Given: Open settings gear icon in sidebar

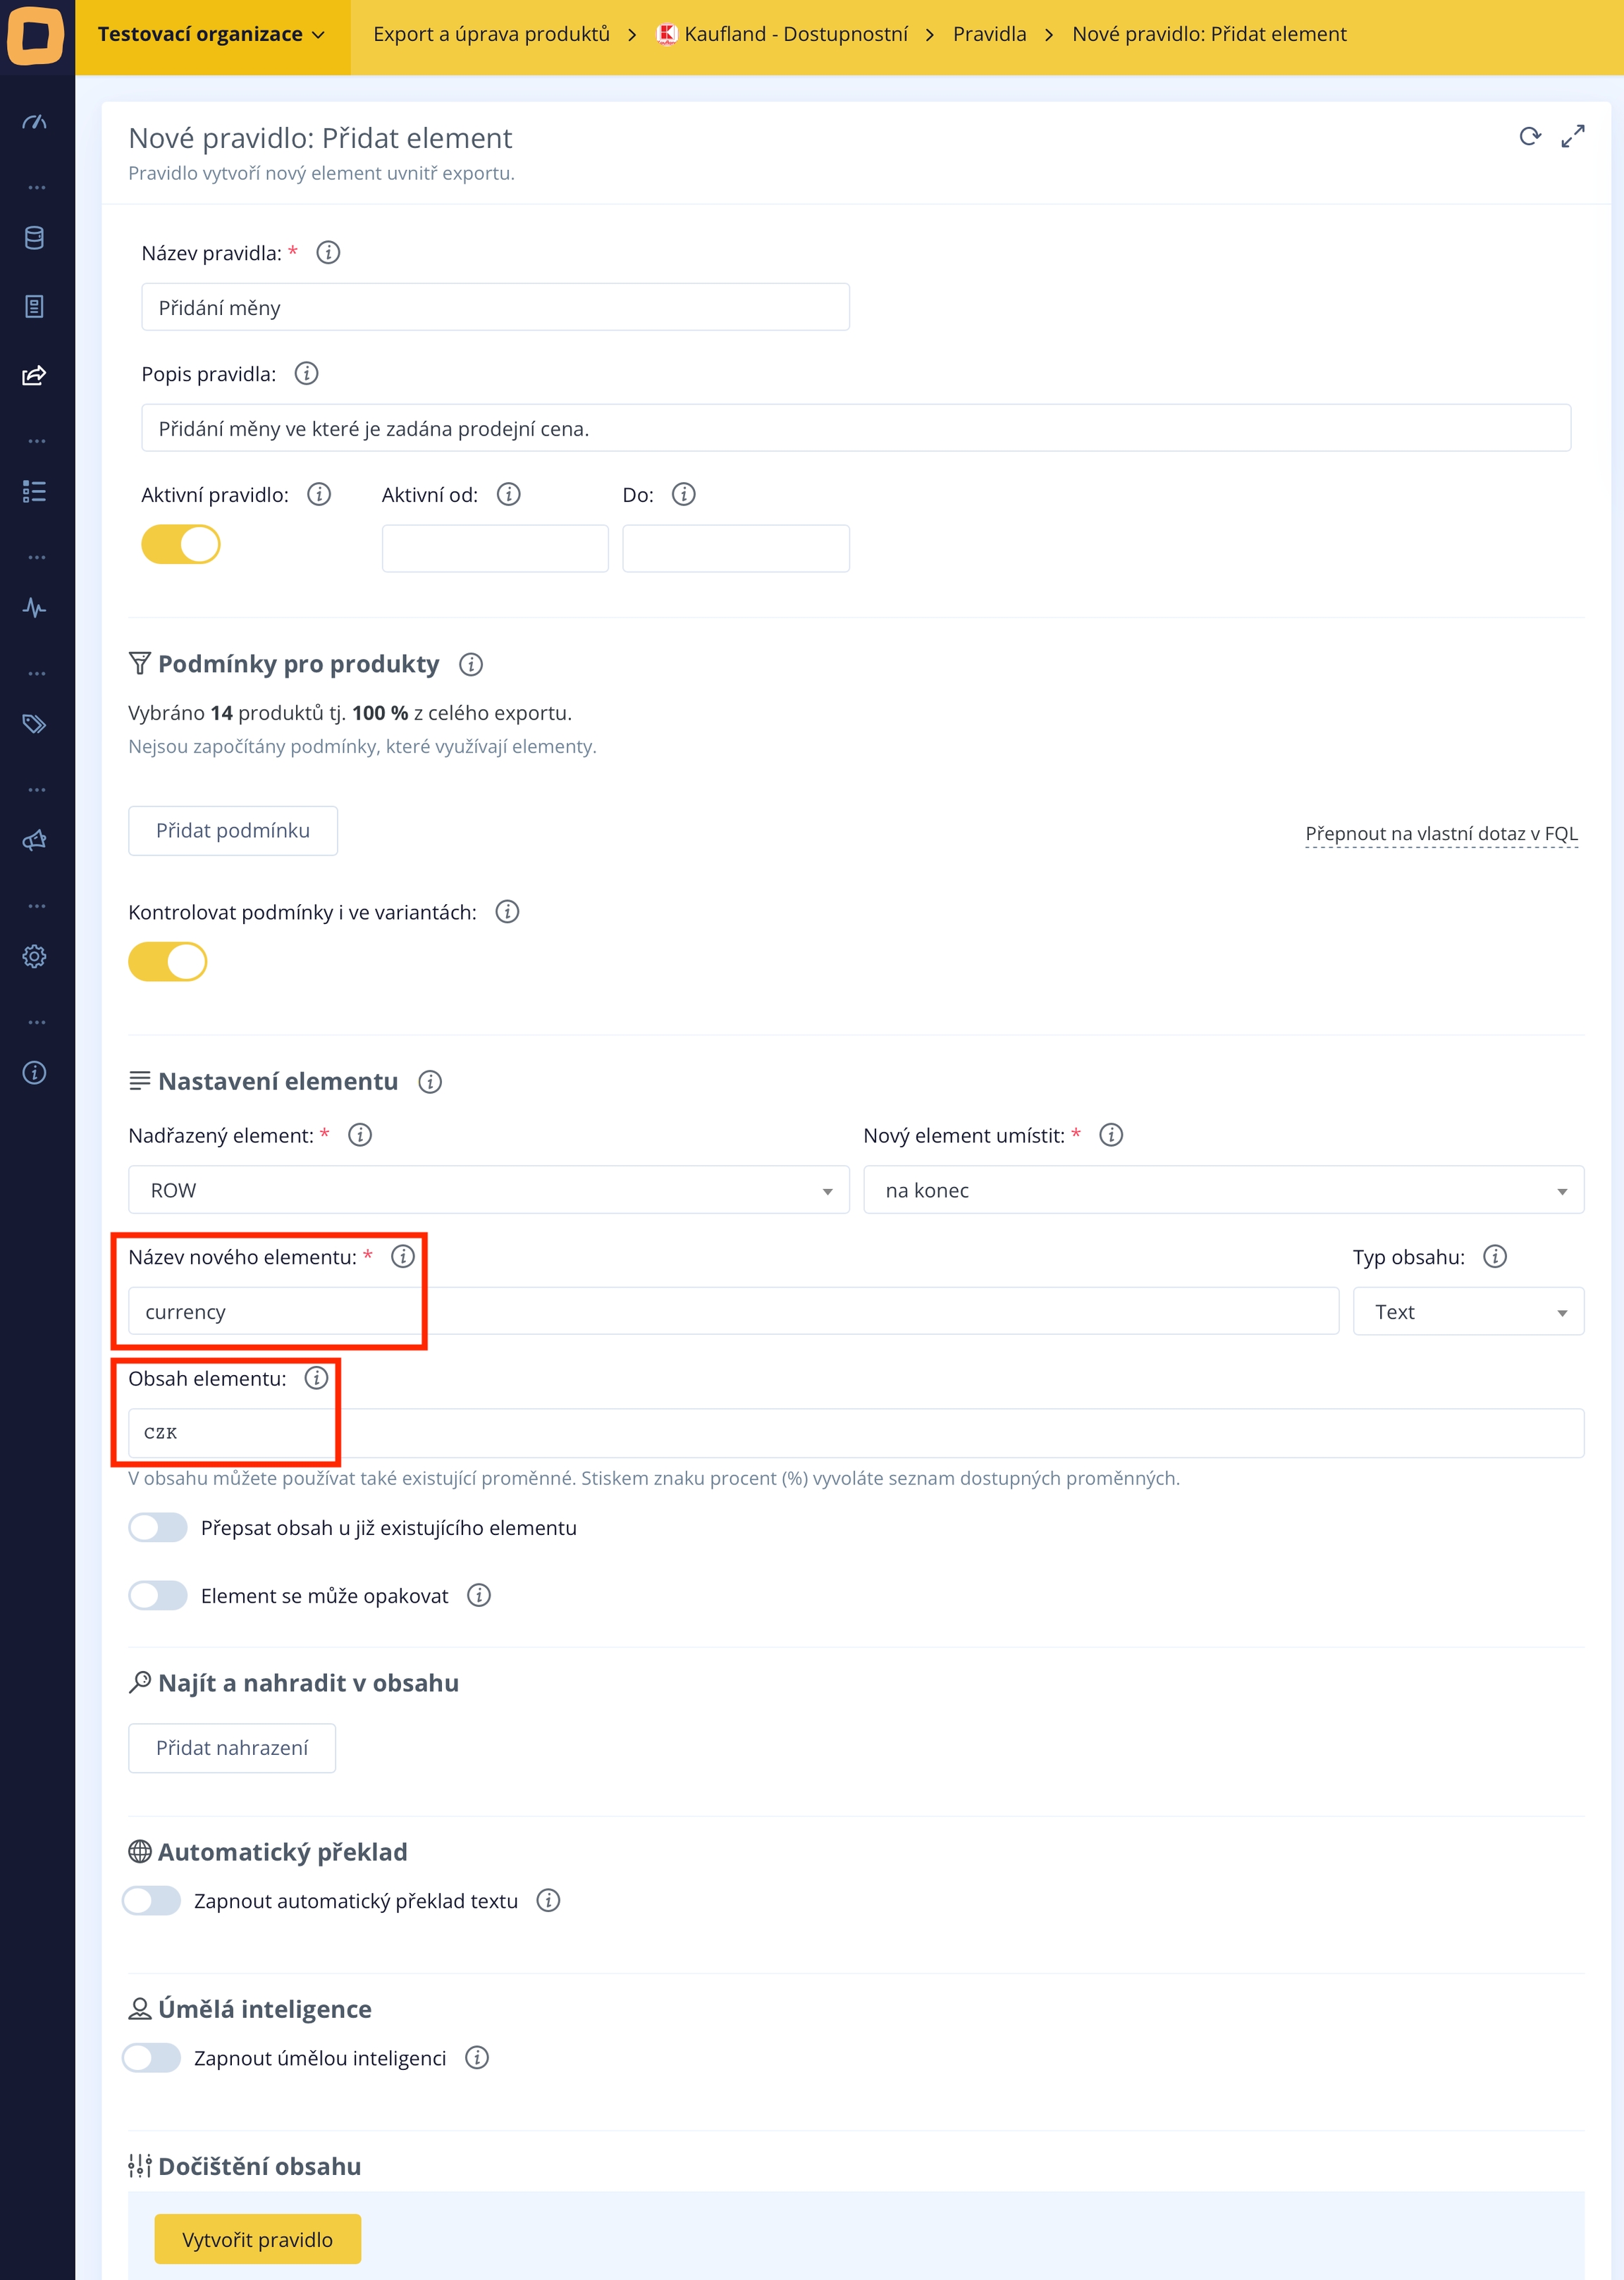Looking at the screenshot, I should (35, 956).
